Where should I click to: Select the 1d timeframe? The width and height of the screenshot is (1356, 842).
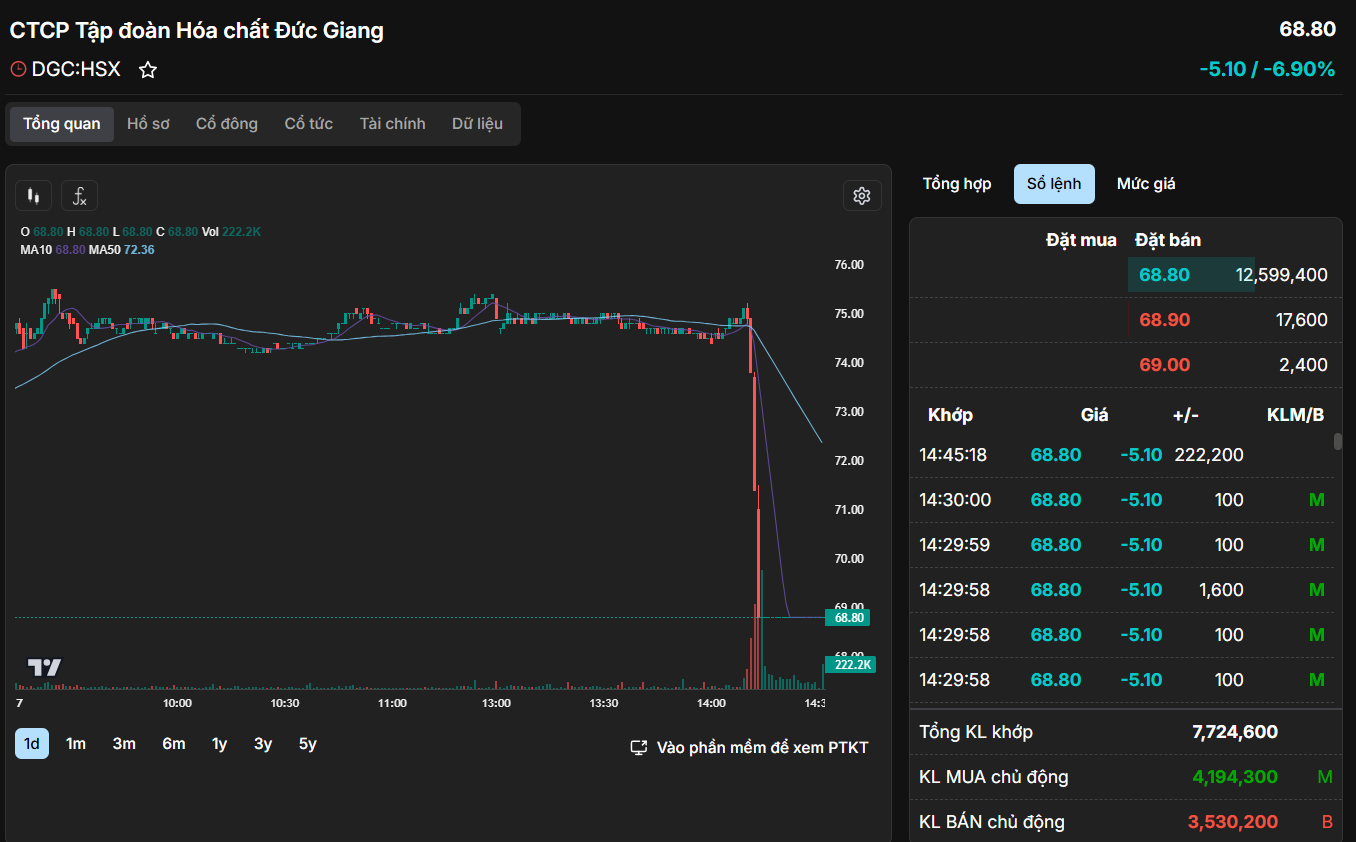click(32, 744)
